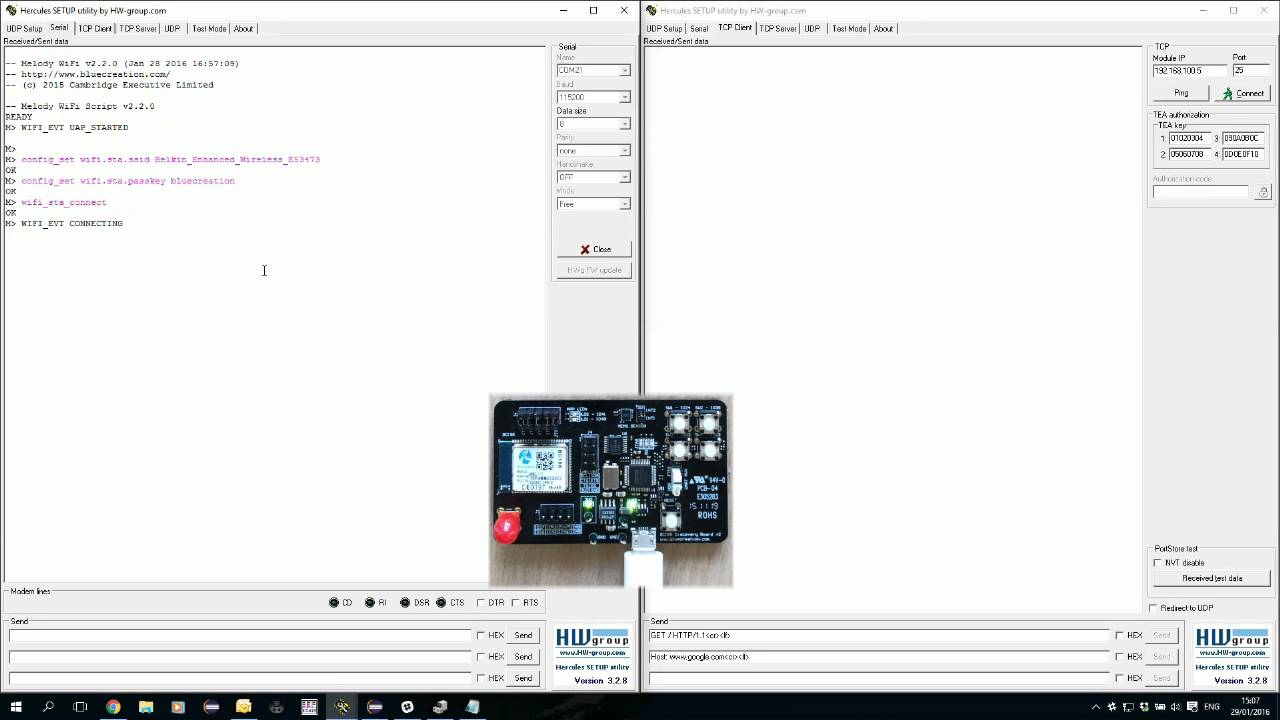Click the Ping button
The image size is (1280, 720).
pyautogui.click(x=1181, y=93)
